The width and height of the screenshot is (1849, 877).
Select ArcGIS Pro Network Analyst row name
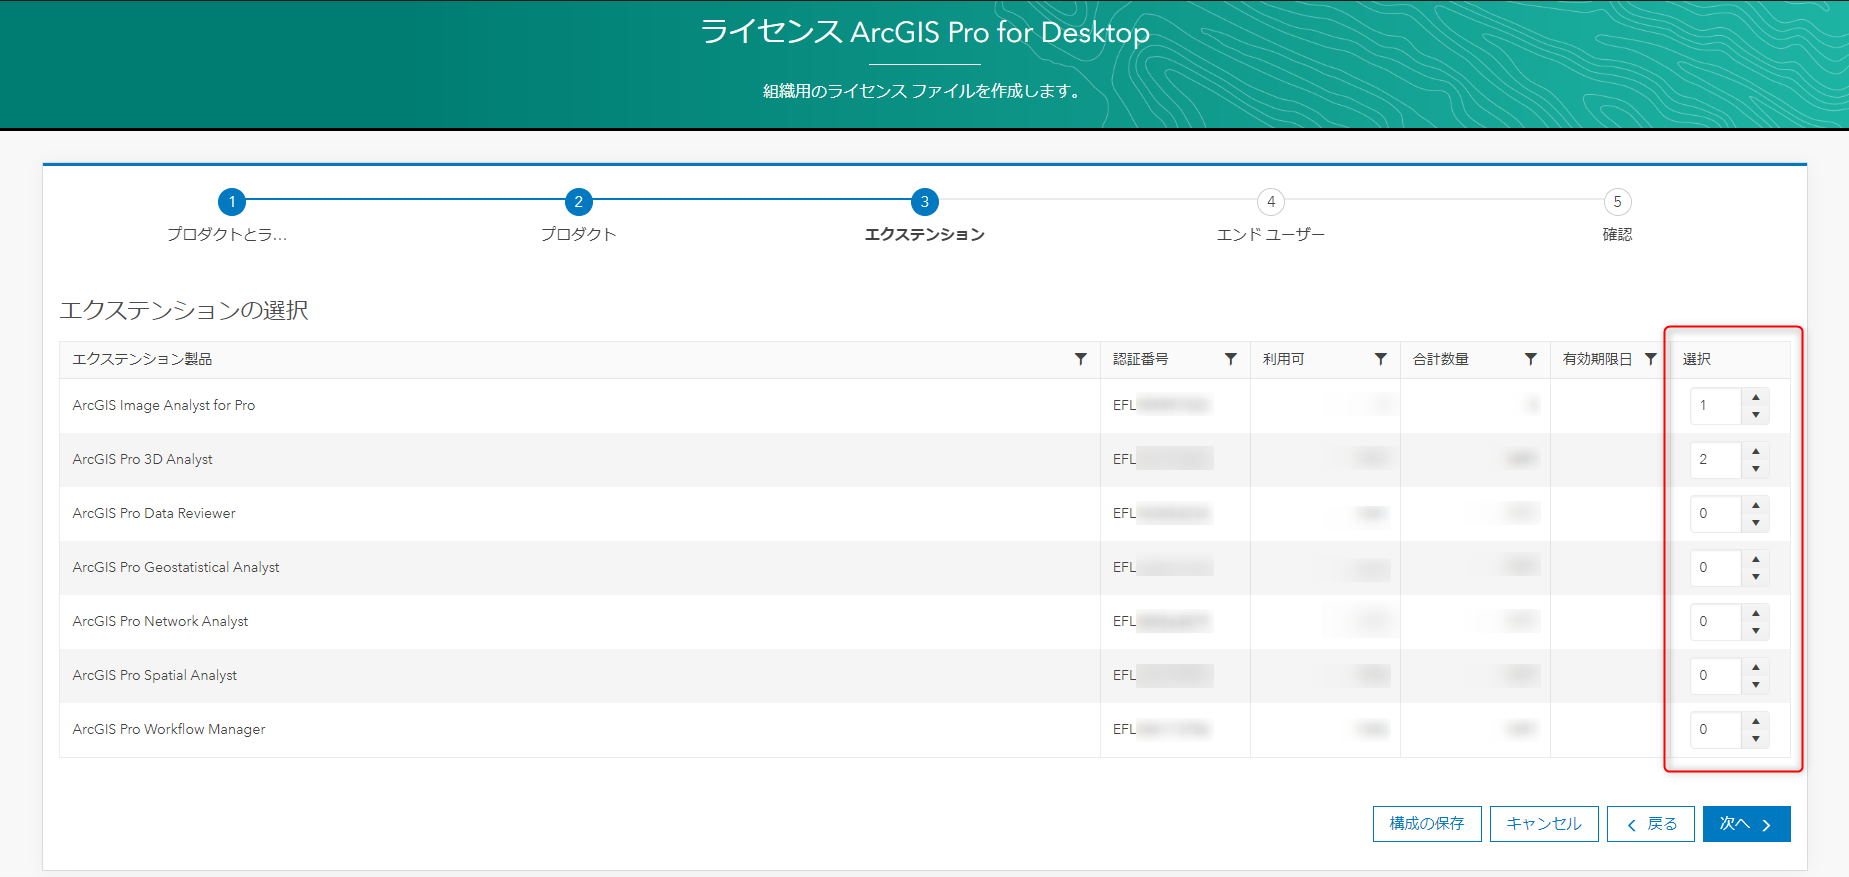point(160,621)
